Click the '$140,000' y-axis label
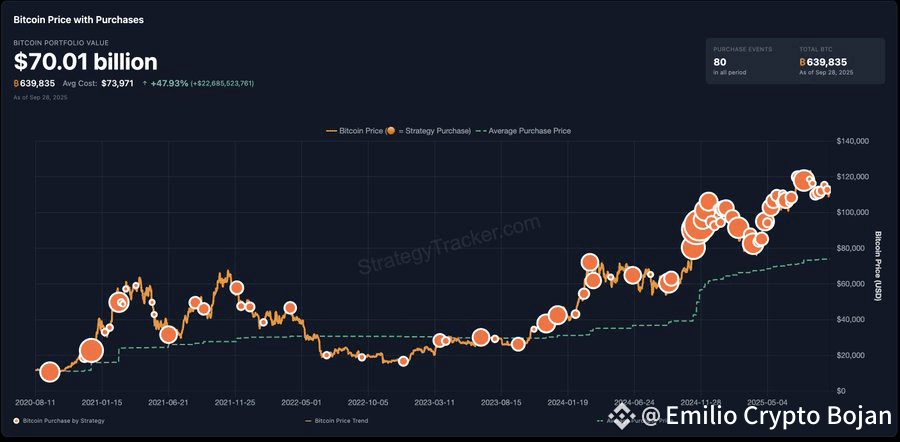 [855, 141]
